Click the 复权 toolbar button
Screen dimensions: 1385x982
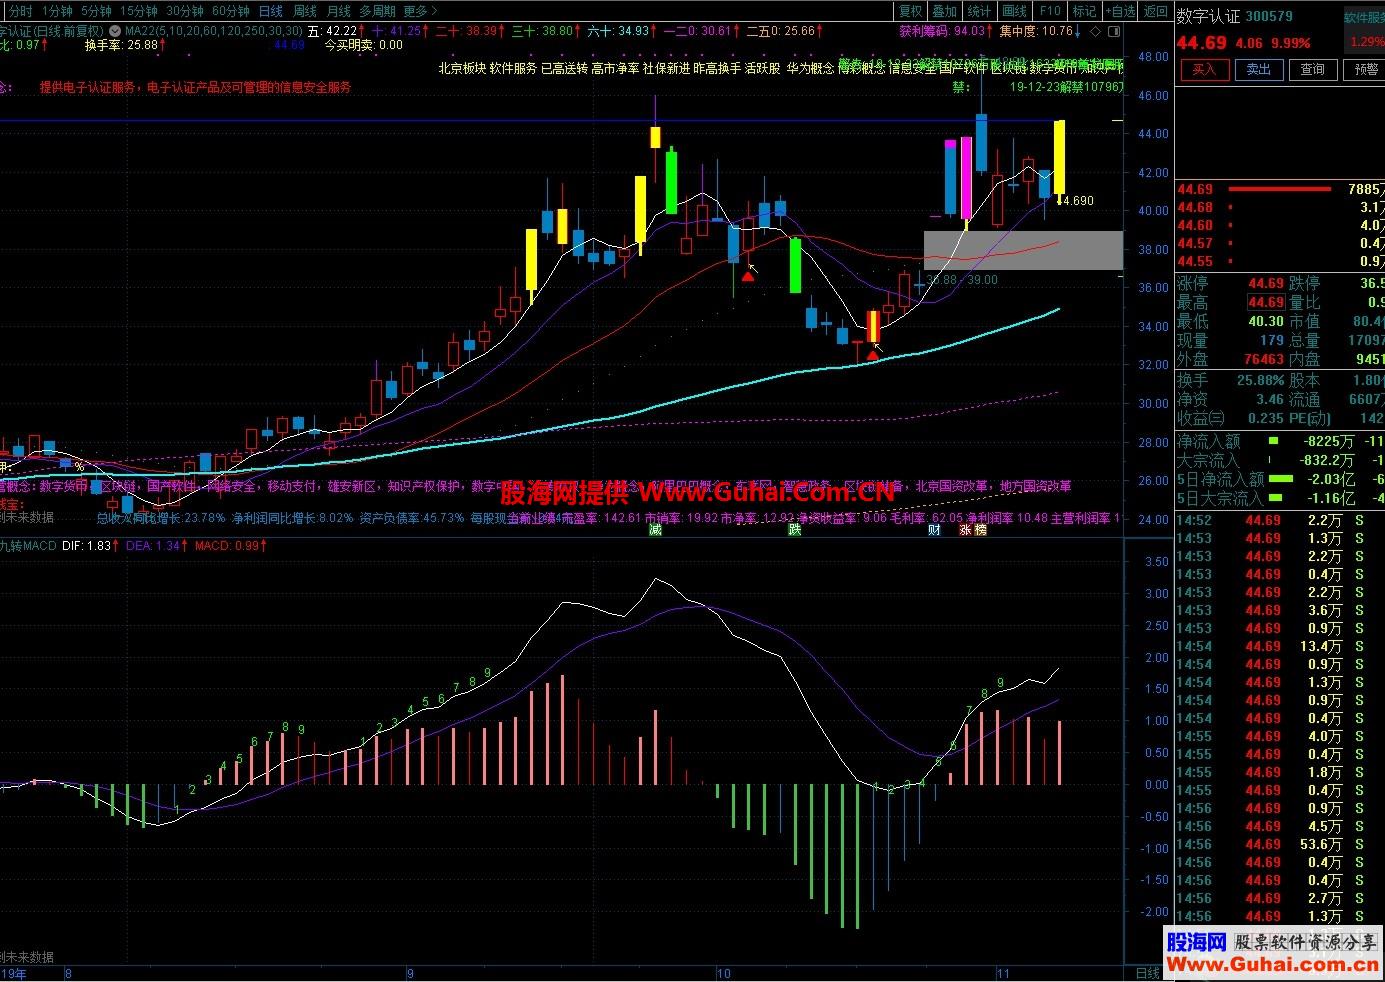[911, 11]
